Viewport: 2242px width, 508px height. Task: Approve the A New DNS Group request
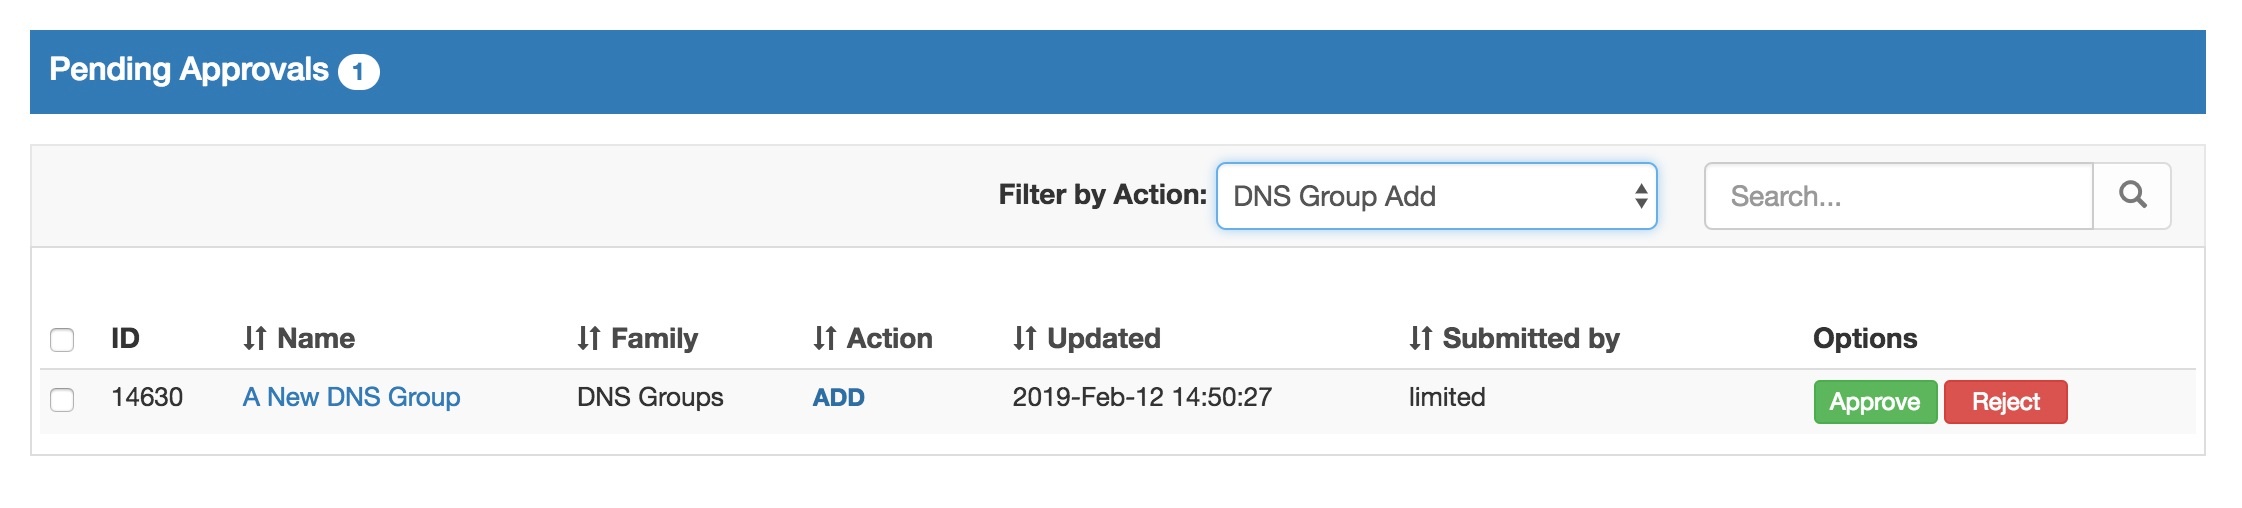1875,402
